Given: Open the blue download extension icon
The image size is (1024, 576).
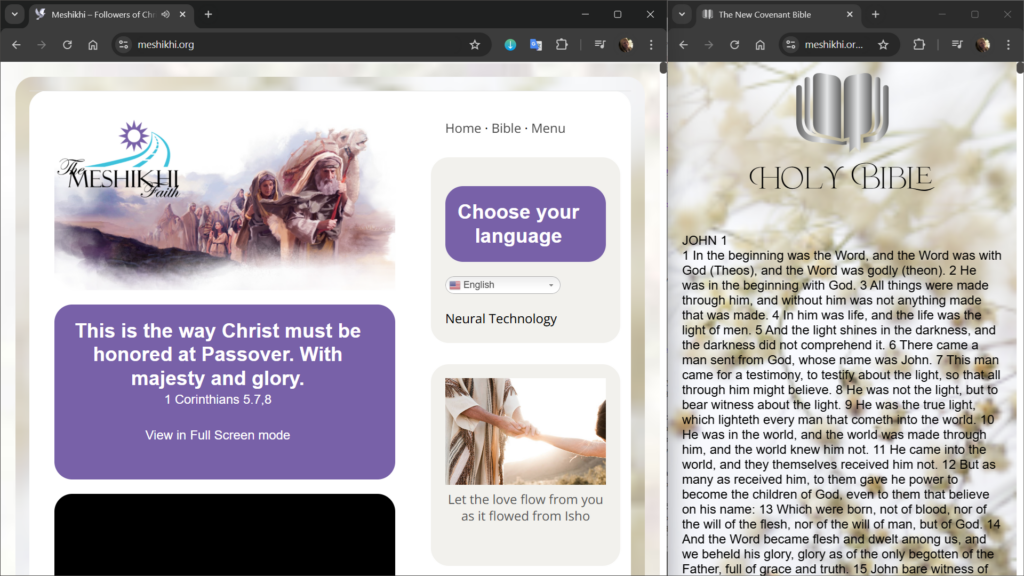Looking at the screenshot, I should point(510,44).
